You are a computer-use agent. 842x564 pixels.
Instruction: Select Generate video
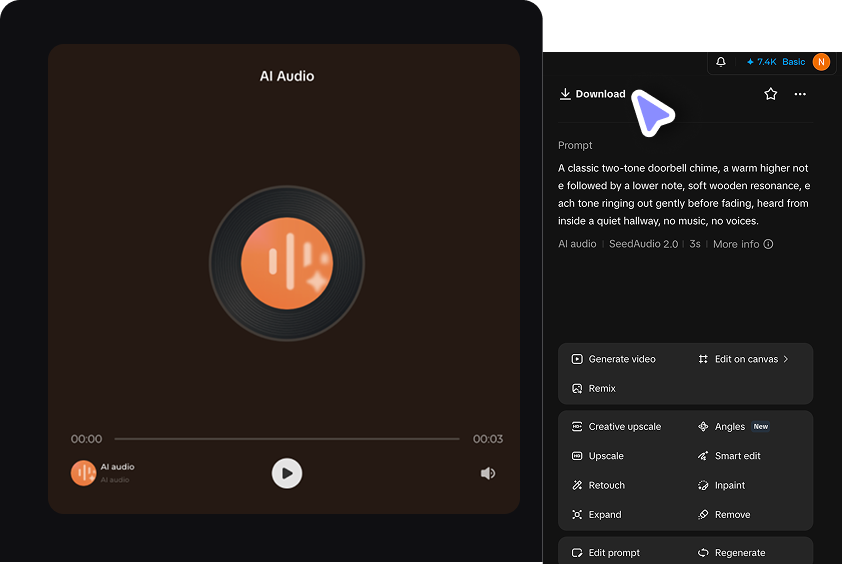pyautogui.click(x=614, y=359)
